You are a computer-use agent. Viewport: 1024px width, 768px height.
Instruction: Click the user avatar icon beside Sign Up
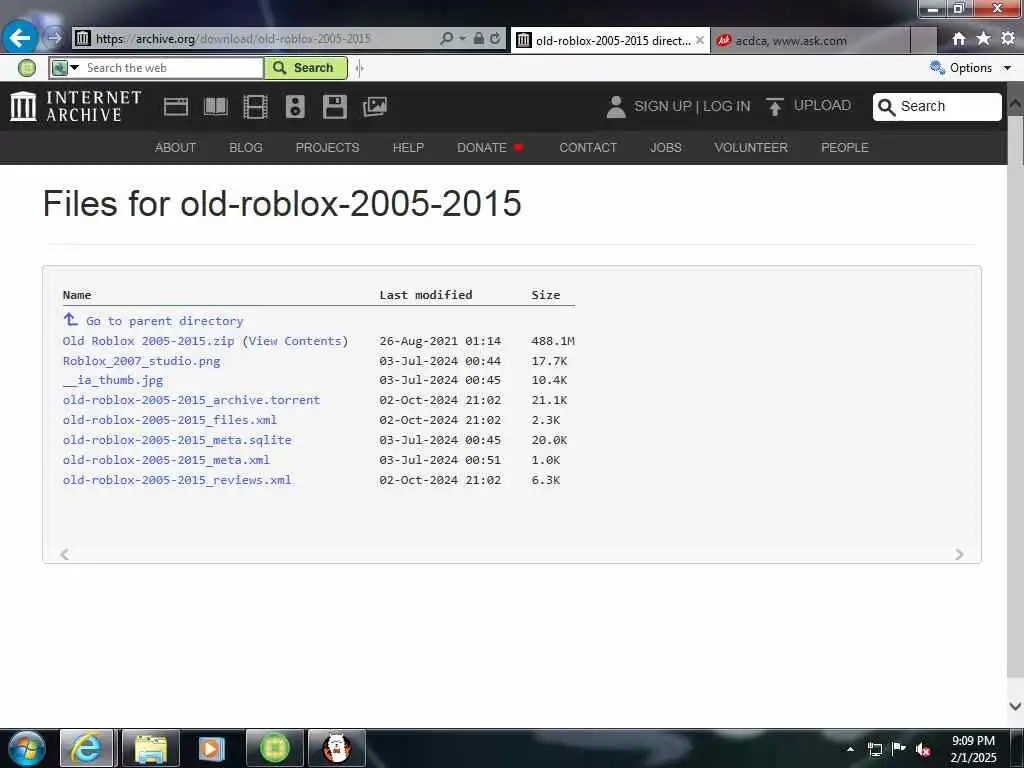616,106
